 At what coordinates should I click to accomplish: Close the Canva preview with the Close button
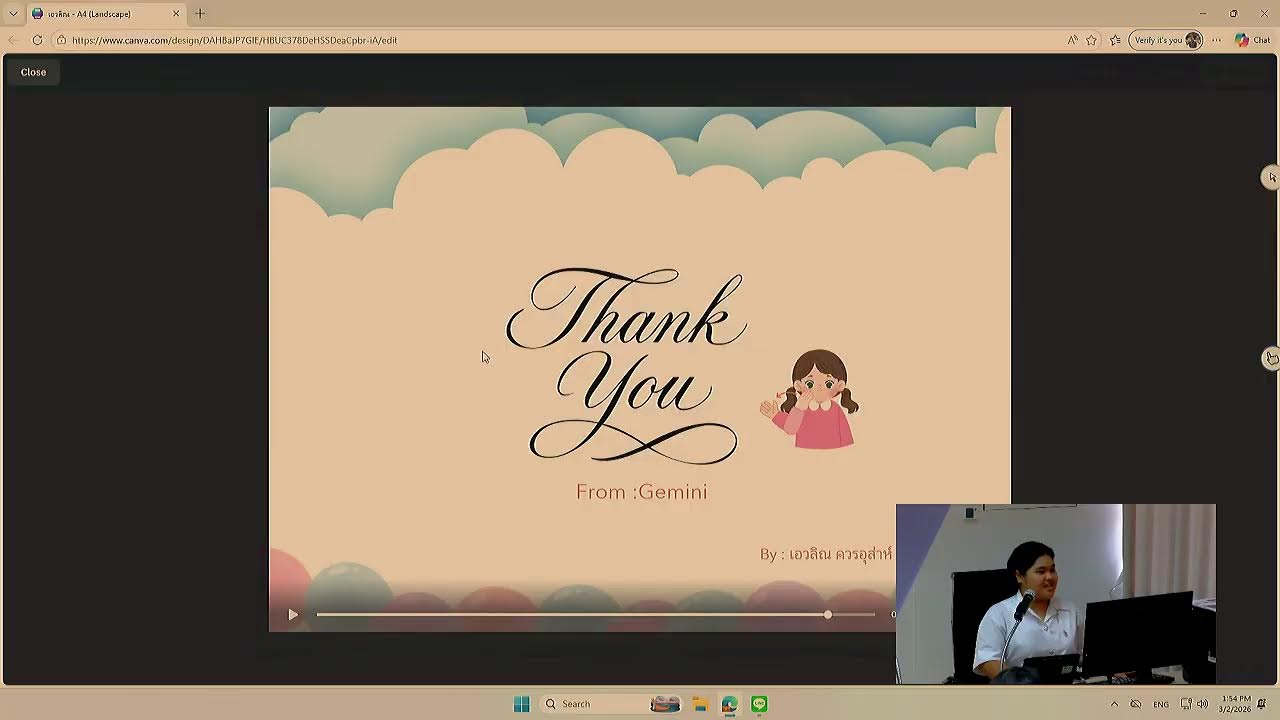(x=33, y=72)
